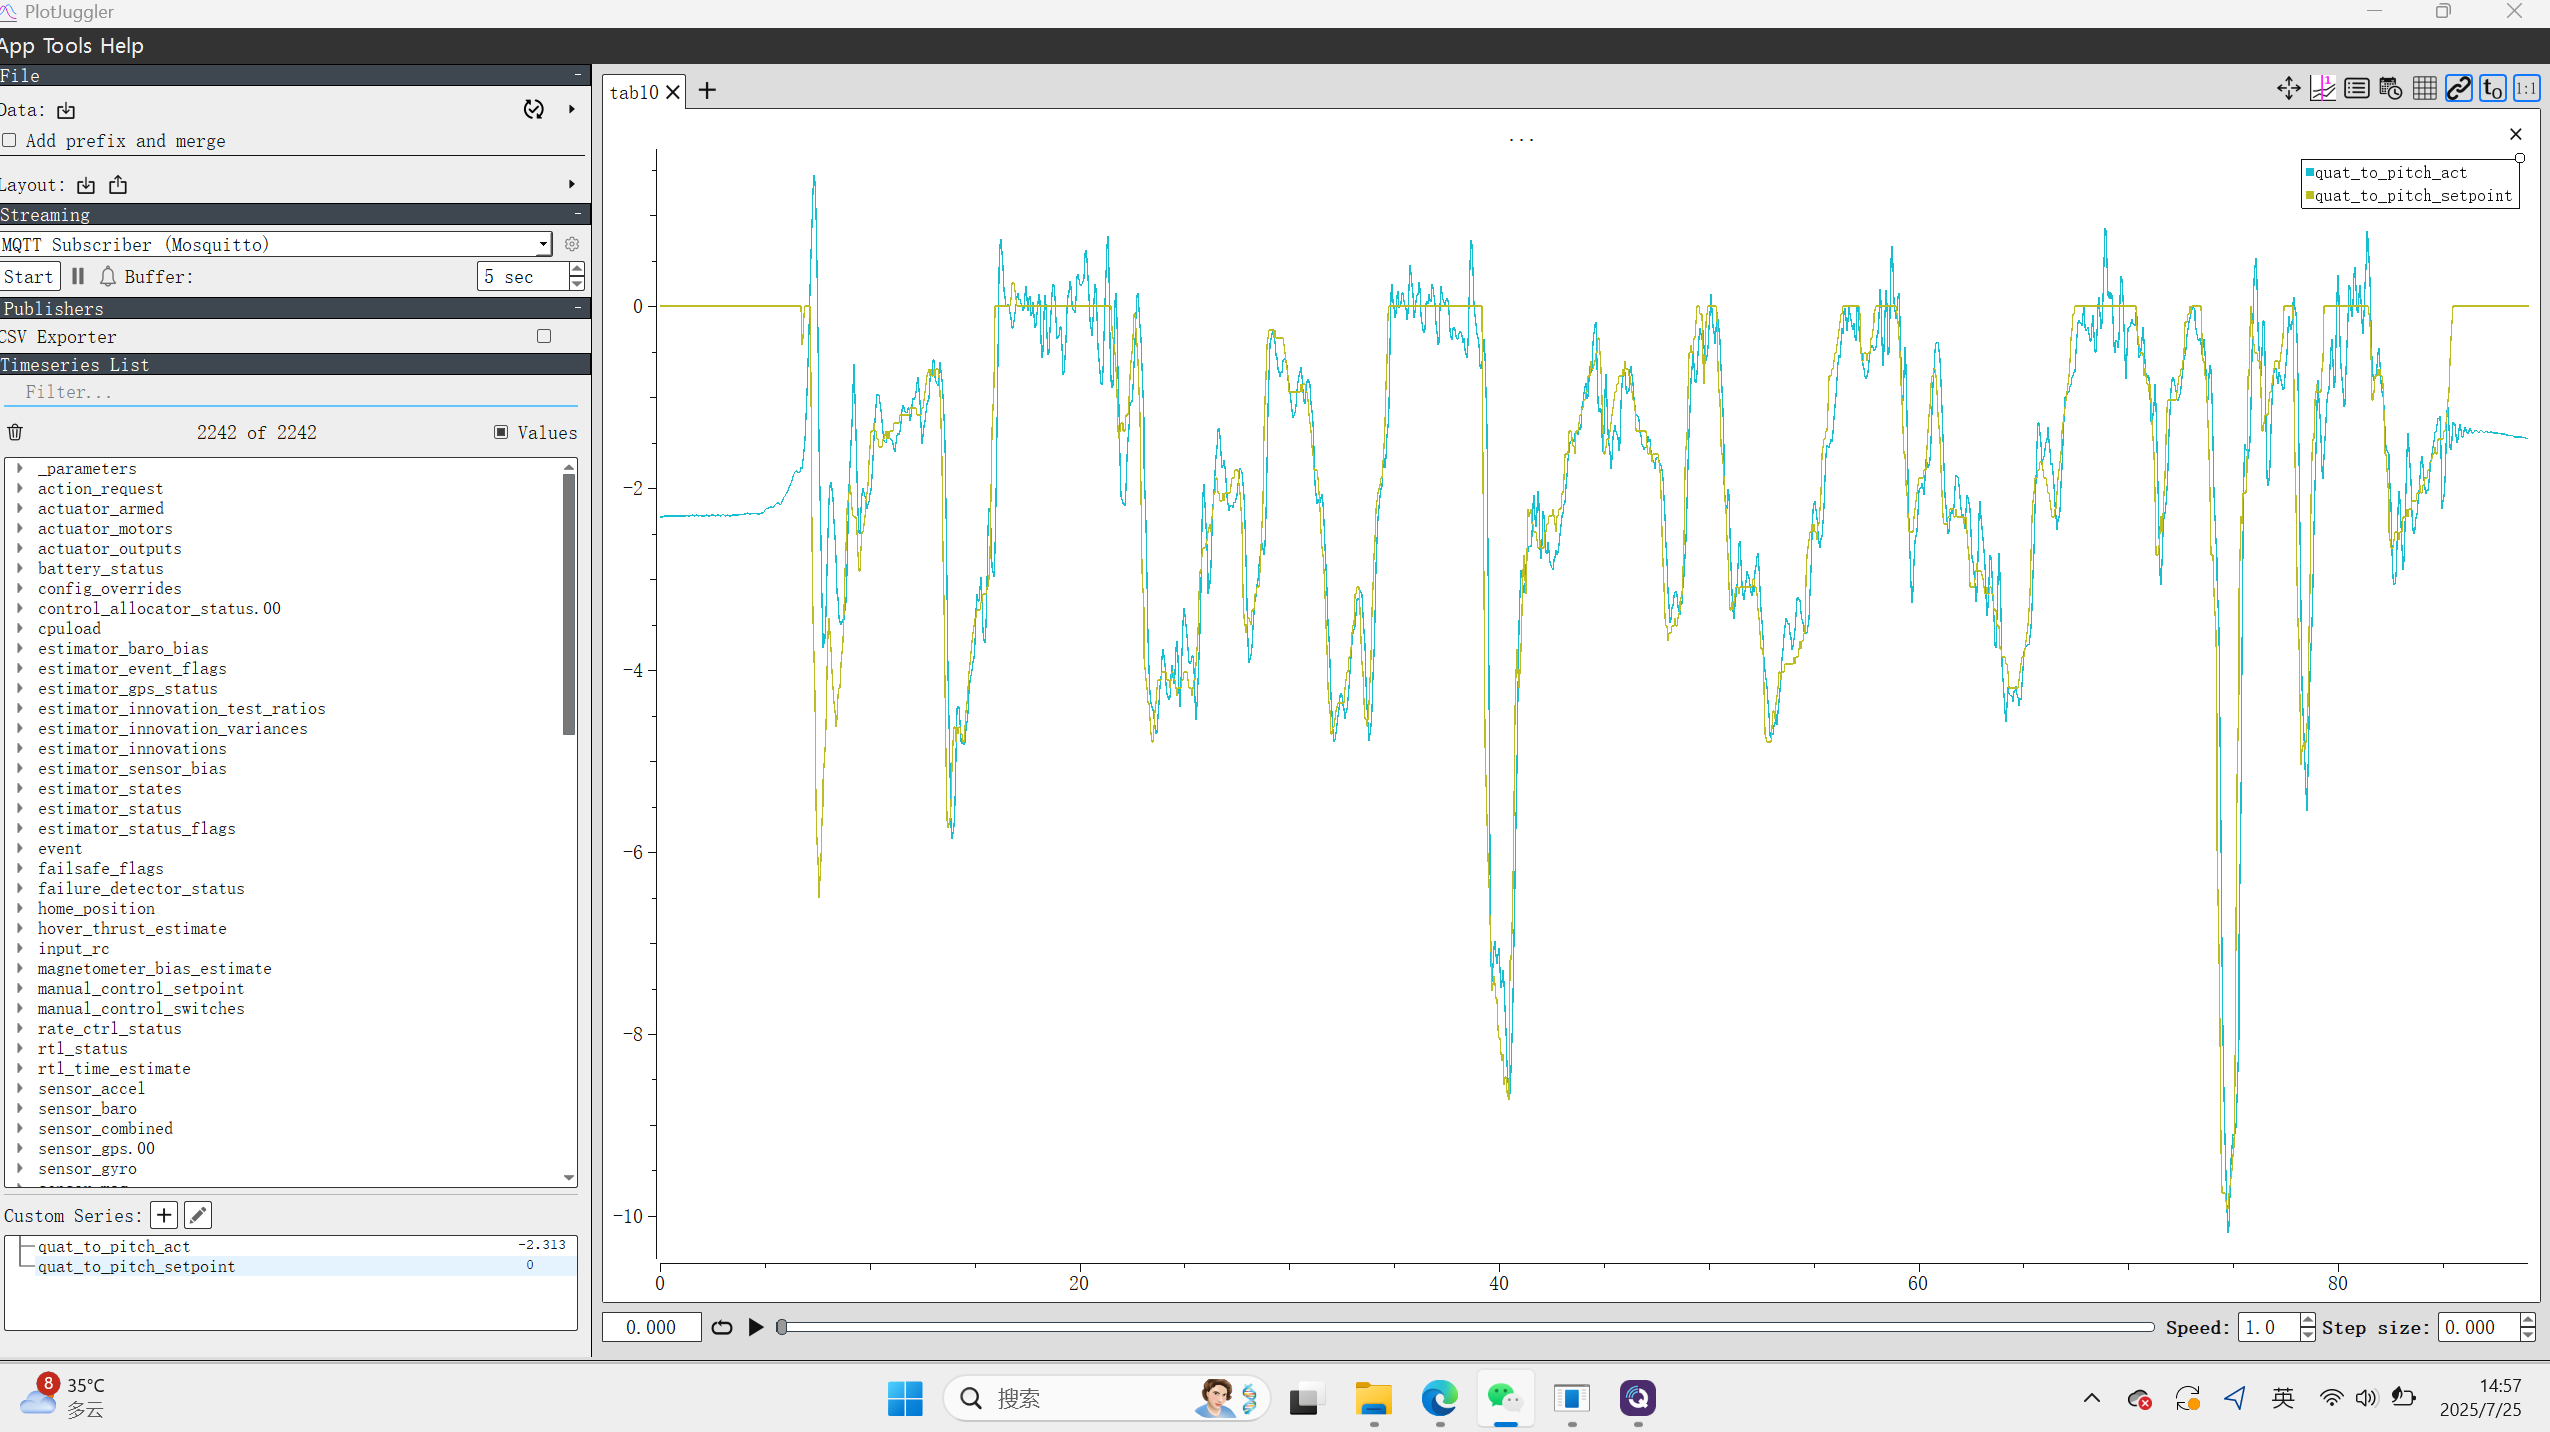
Task: Click quat_to_pitch_act legend entry
Action: click(x=2390, y=172)
